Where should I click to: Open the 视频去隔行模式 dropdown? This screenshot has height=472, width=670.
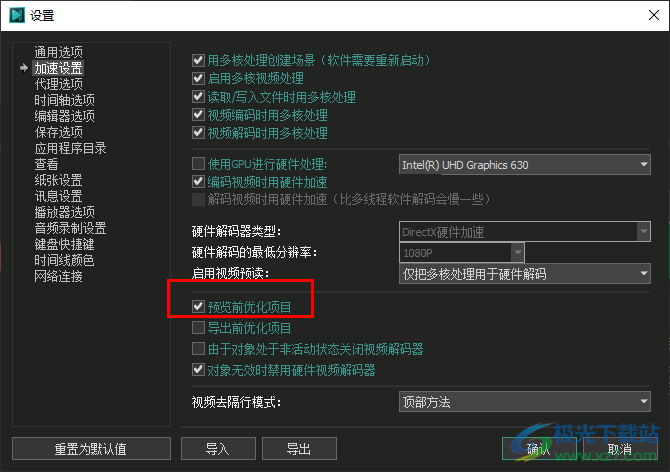coord(525,402)
